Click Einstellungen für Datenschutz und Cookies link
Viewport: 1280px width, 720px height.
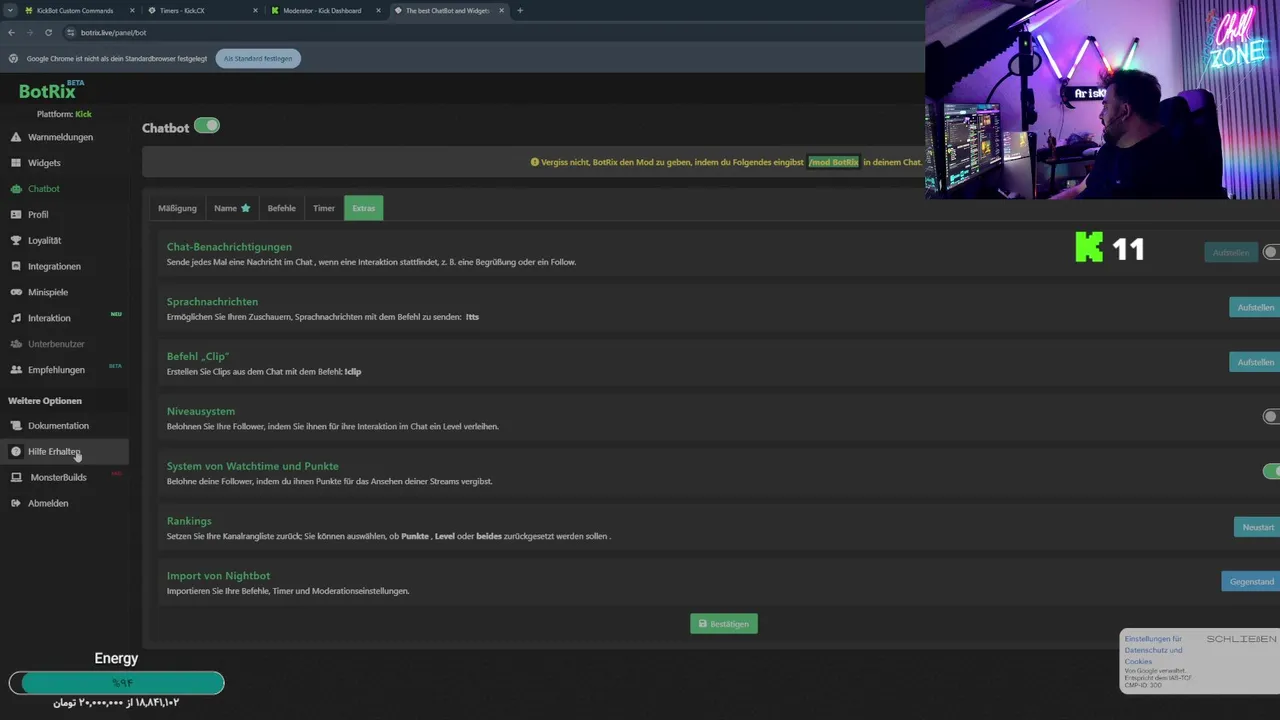tap(1153, 650)
